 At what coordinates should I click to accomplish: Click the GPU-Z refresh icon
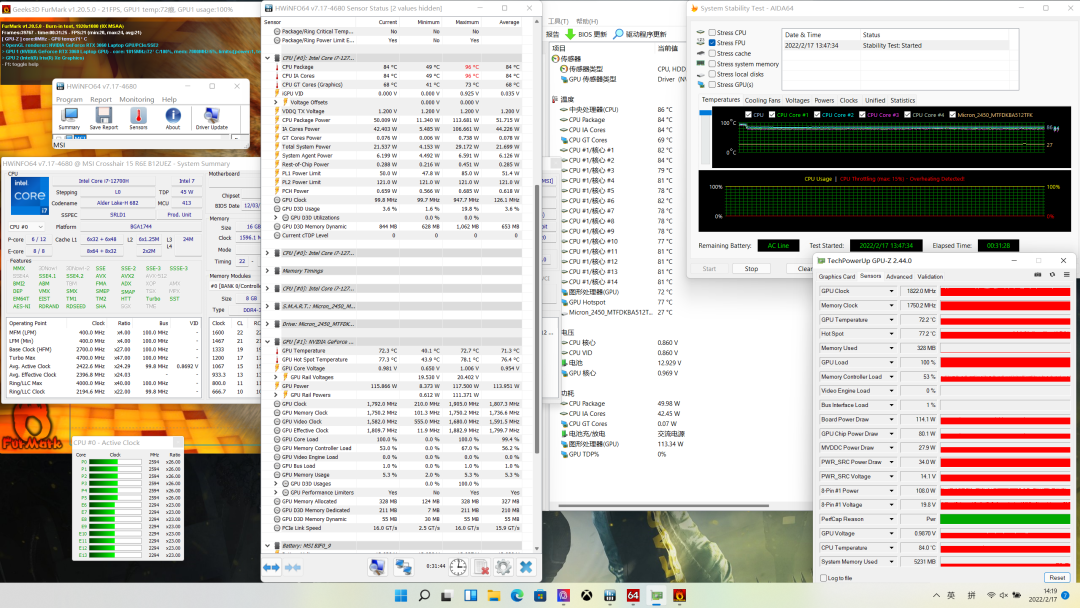[1052, 275]
